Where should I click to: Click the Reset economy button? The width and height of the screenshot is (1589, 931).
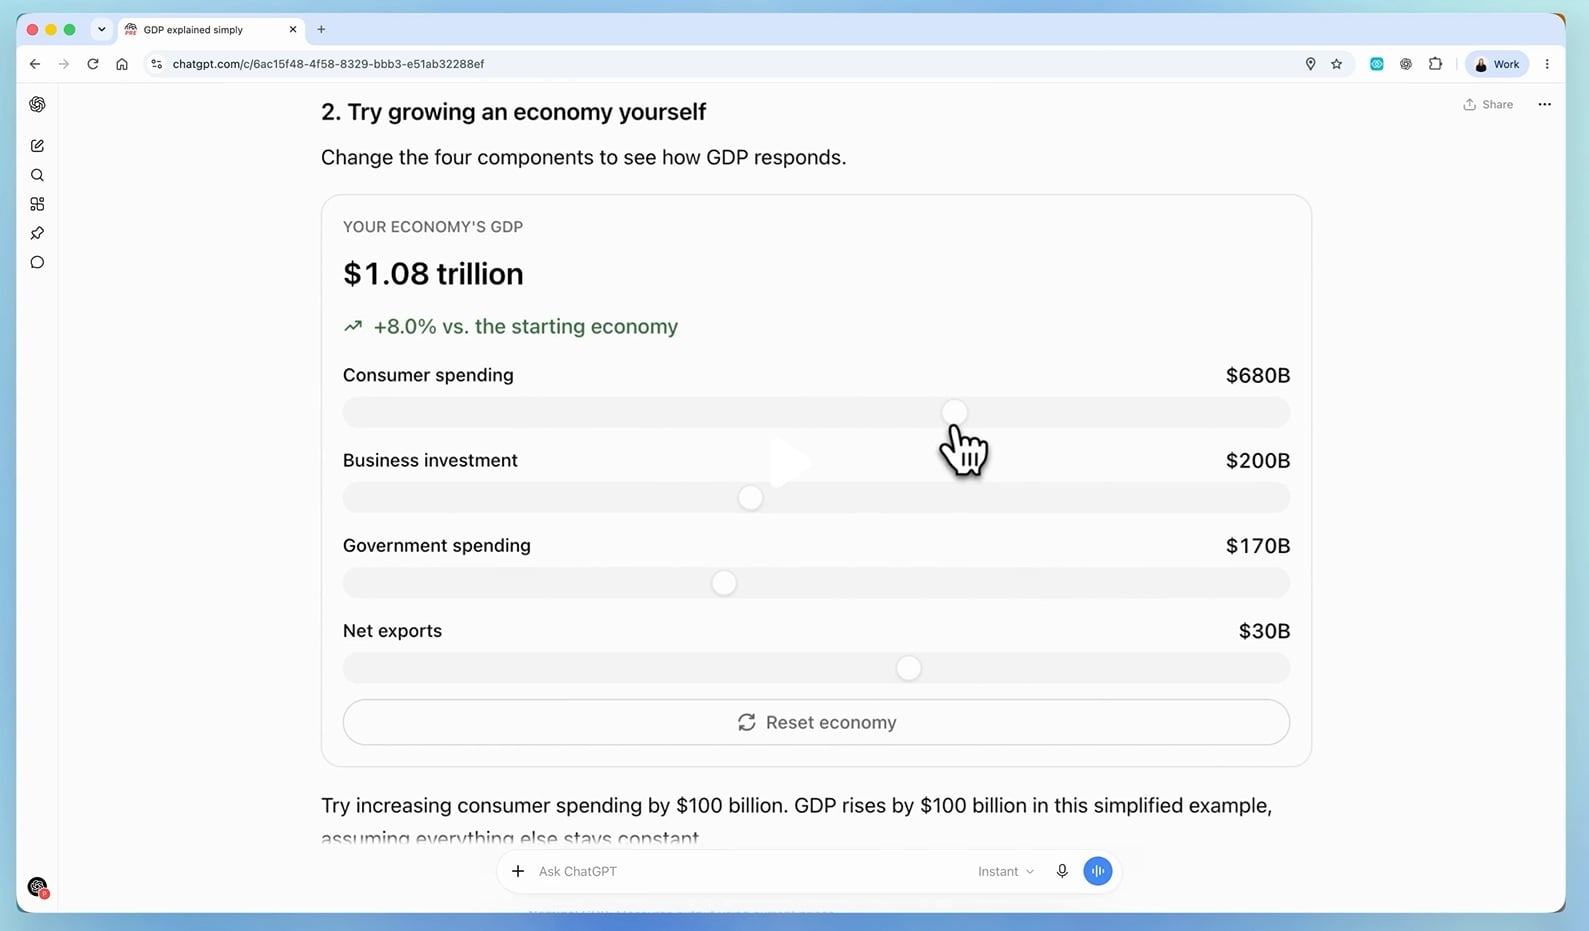coord(816,722)
